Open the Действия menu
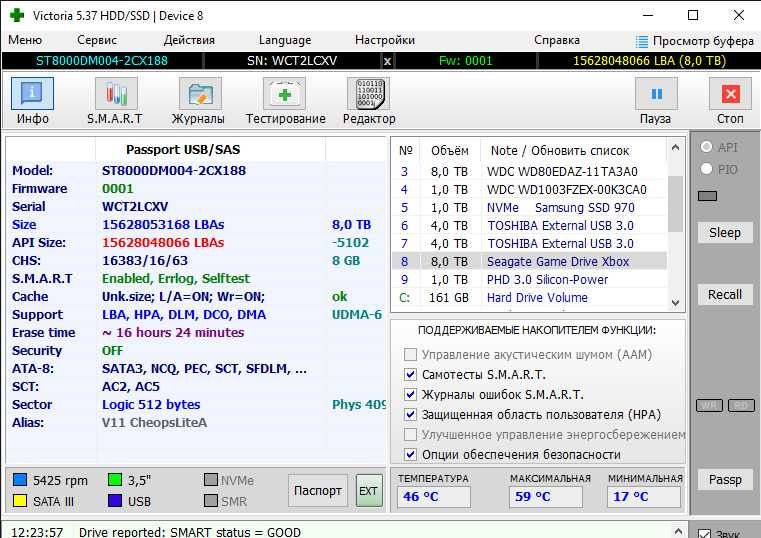Viewport: 761px width, 538px height. click(x=189, y=40)
